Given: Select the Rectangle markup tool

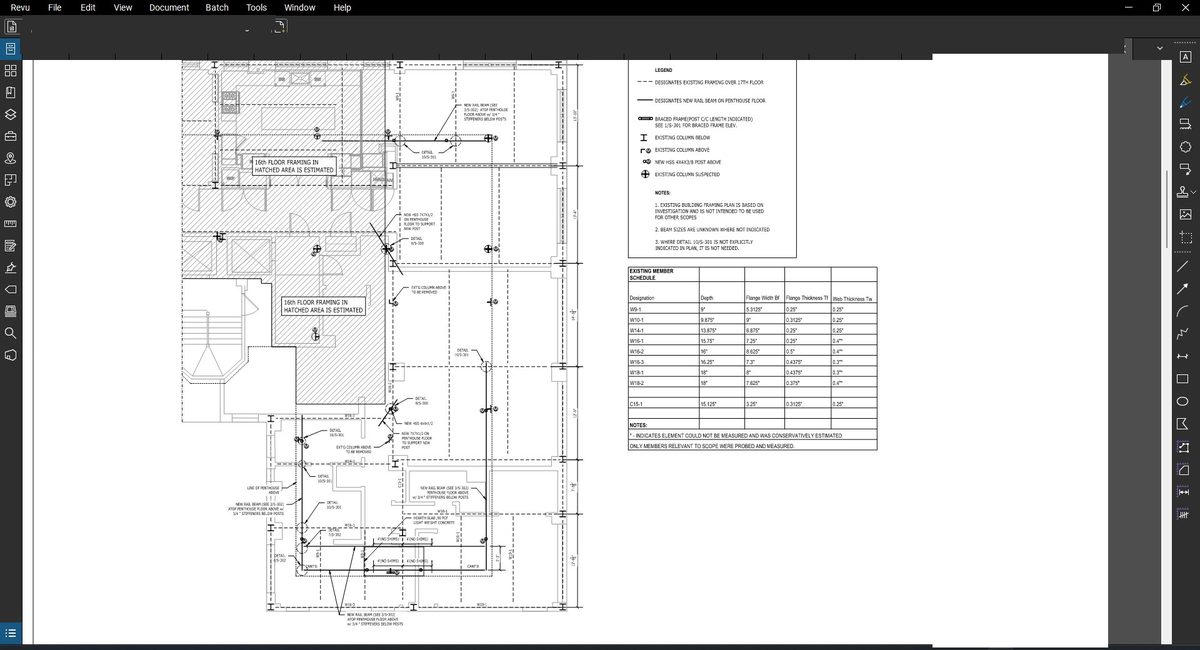Looking at the screenshot, I should [x=1185, y=379].
